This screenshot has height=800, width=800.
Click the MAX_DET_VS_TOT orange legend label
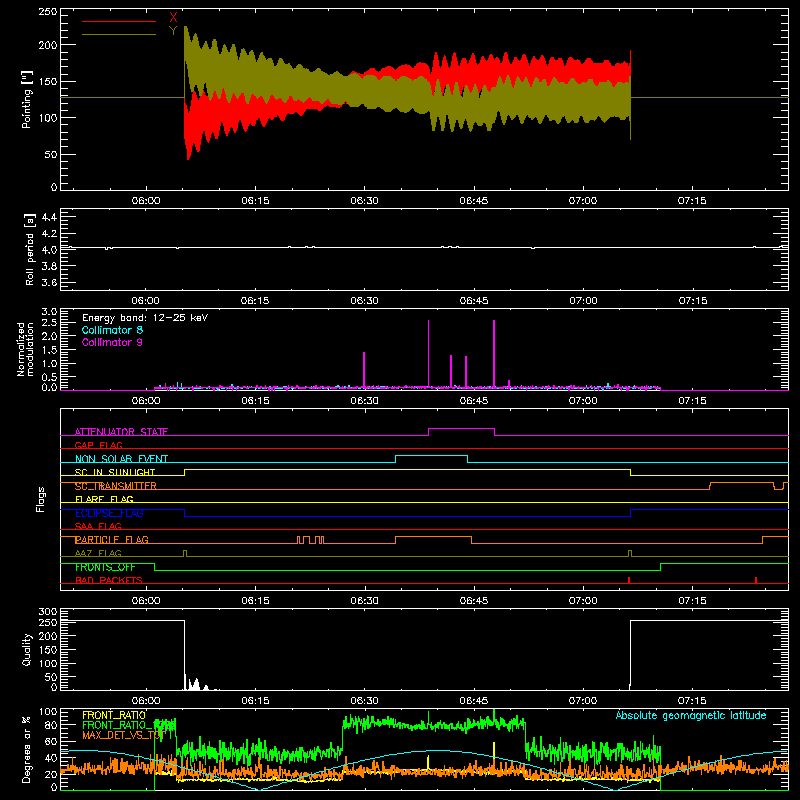tap(124, 735)
